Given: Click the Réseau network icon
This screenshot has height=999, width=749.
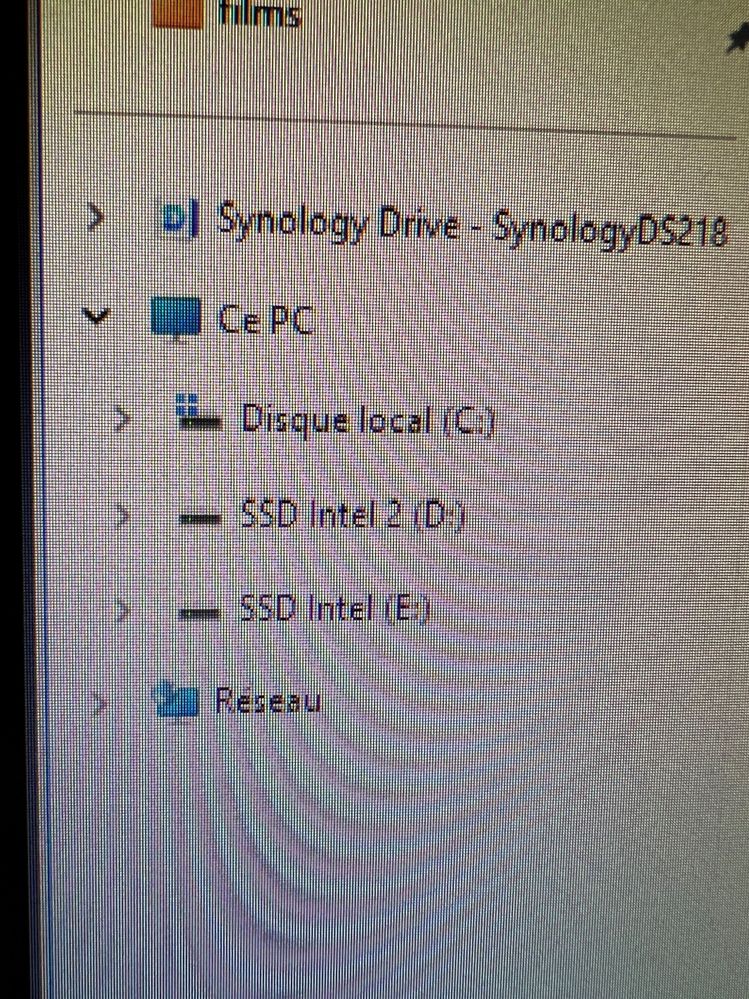Looking at the screenshot, I should pos(176,700).
